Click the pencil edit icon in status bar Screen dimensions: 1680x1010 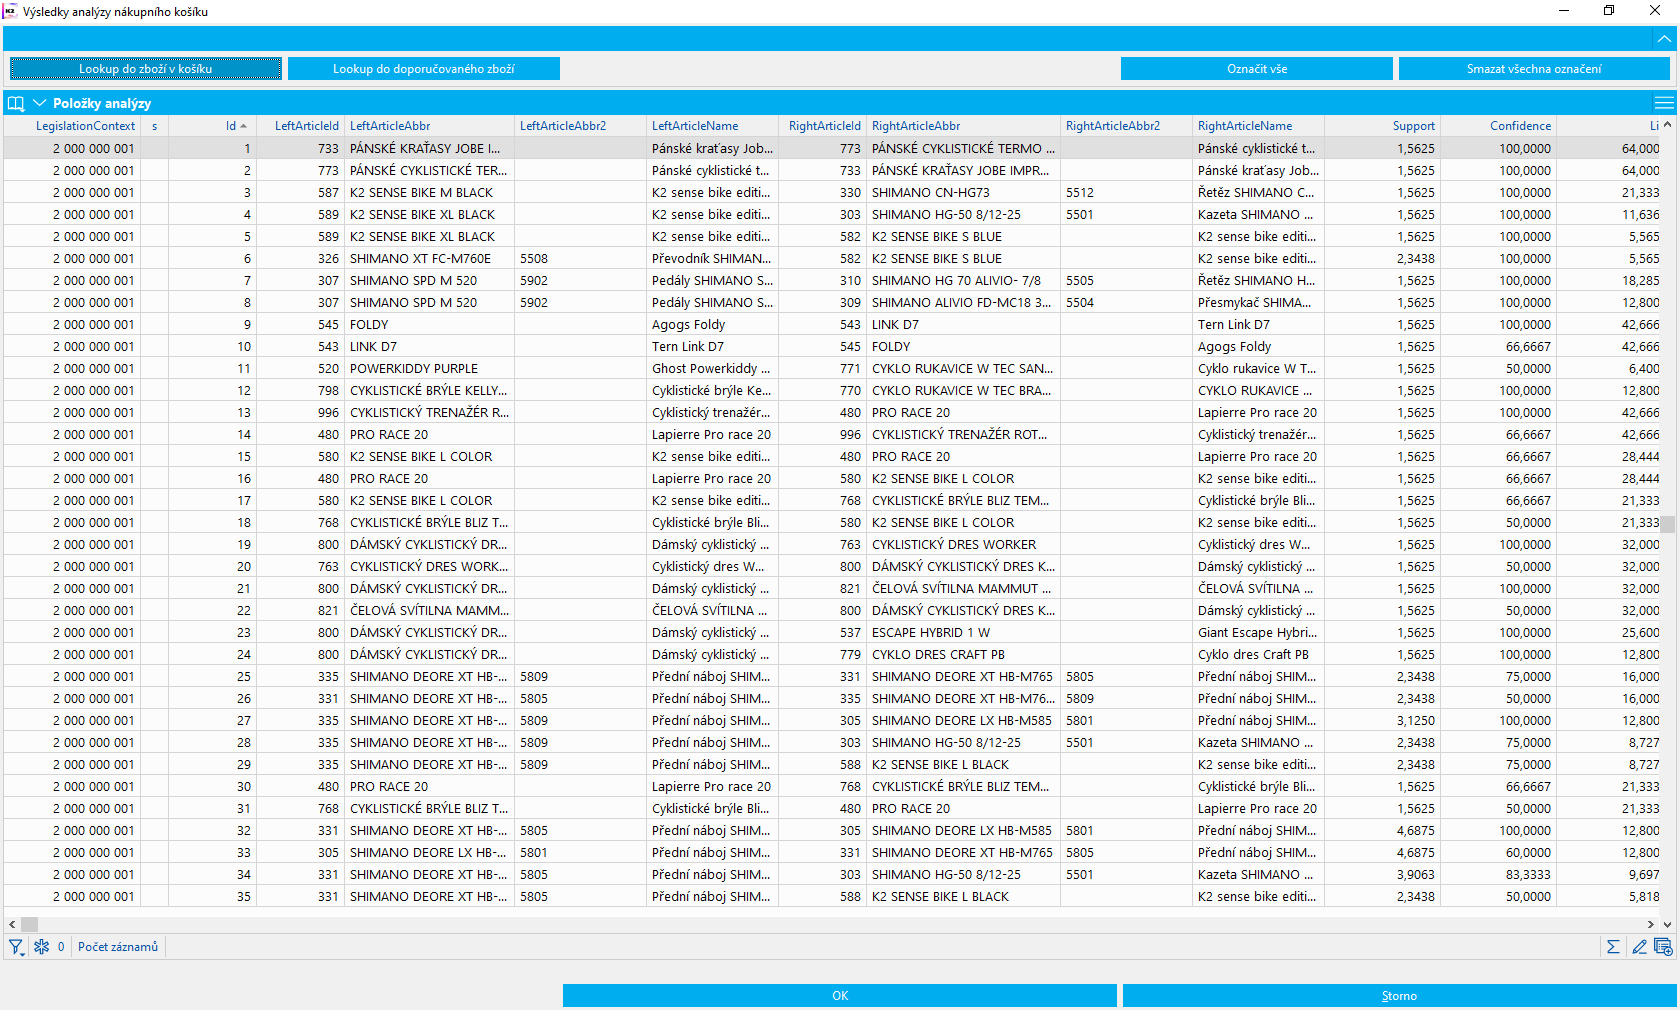[1639, 947]
